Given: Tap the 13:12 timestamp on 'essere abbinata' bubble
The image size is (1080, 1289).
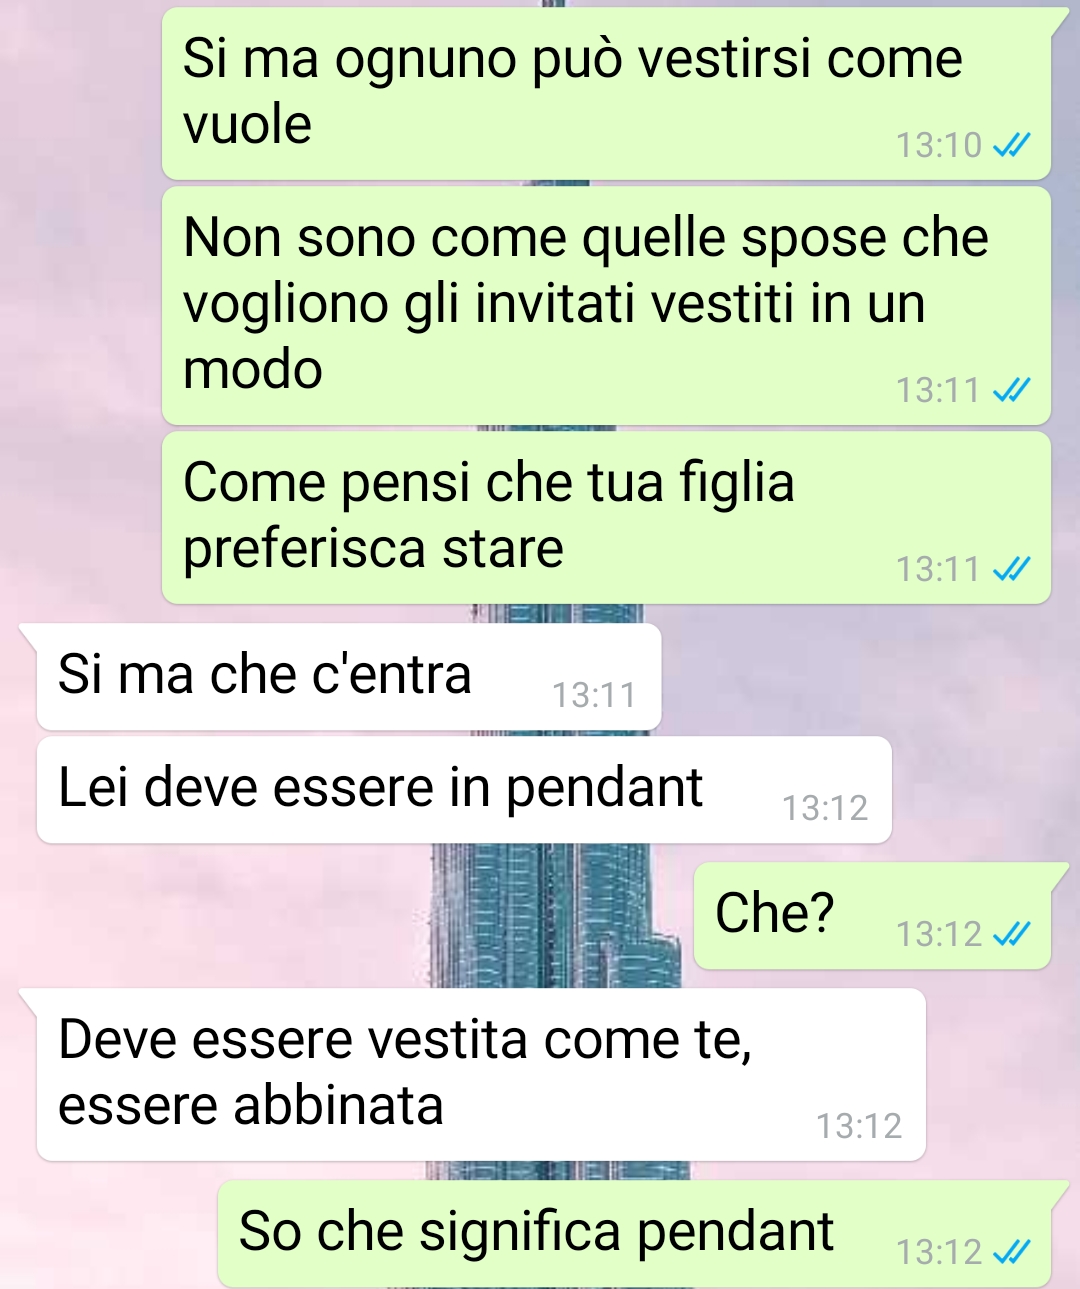Looking at the screenshot, I should click(x=859, y=1126).
